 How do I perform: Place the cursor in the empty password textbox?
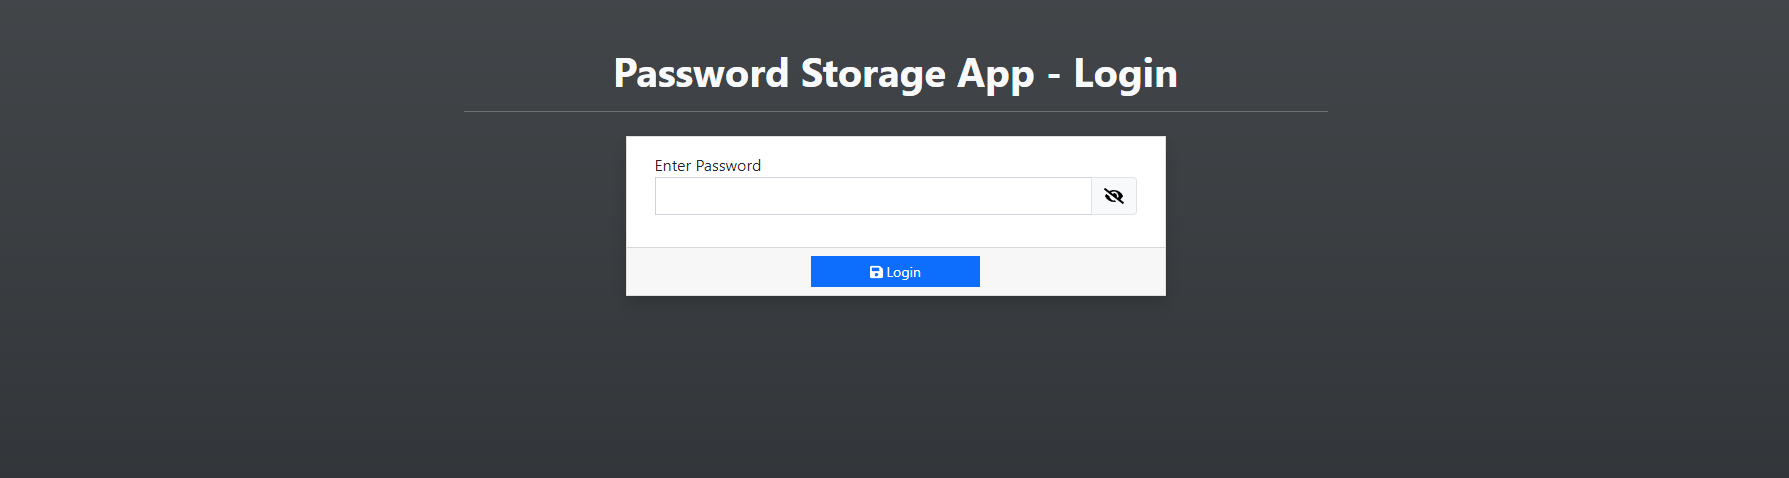pyautogui.click(x=873, y=196)
